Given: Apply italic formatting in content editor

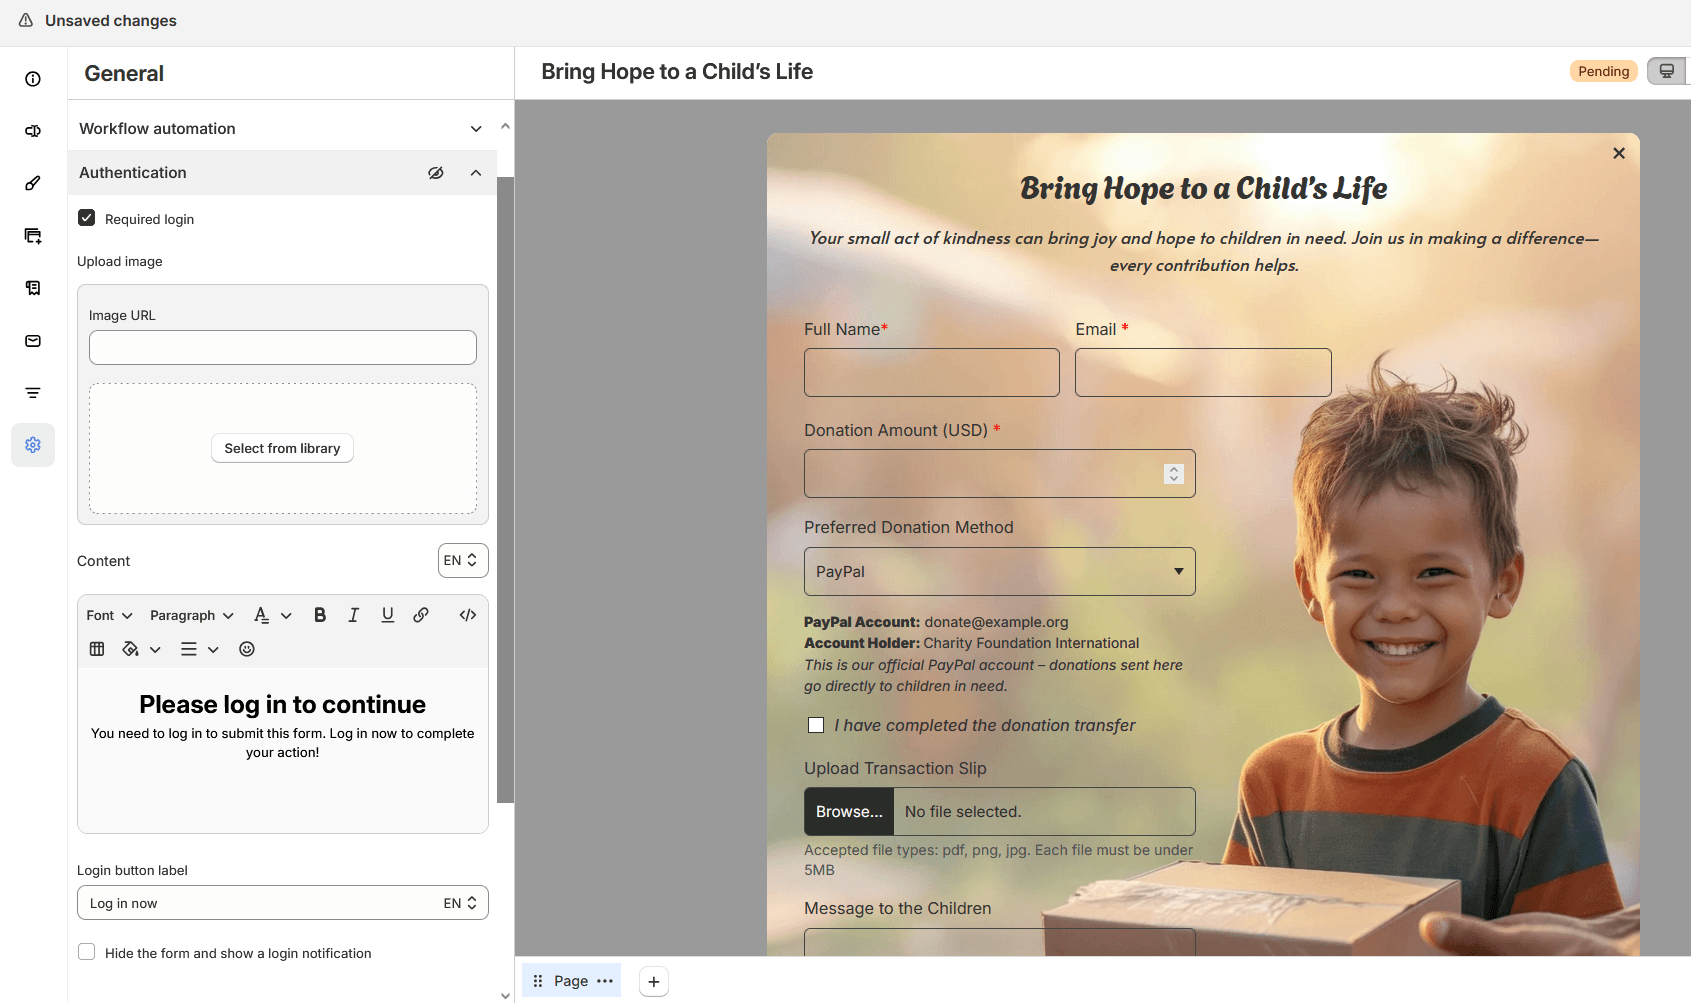Looking at the screenshot, I should pos(353,615).
